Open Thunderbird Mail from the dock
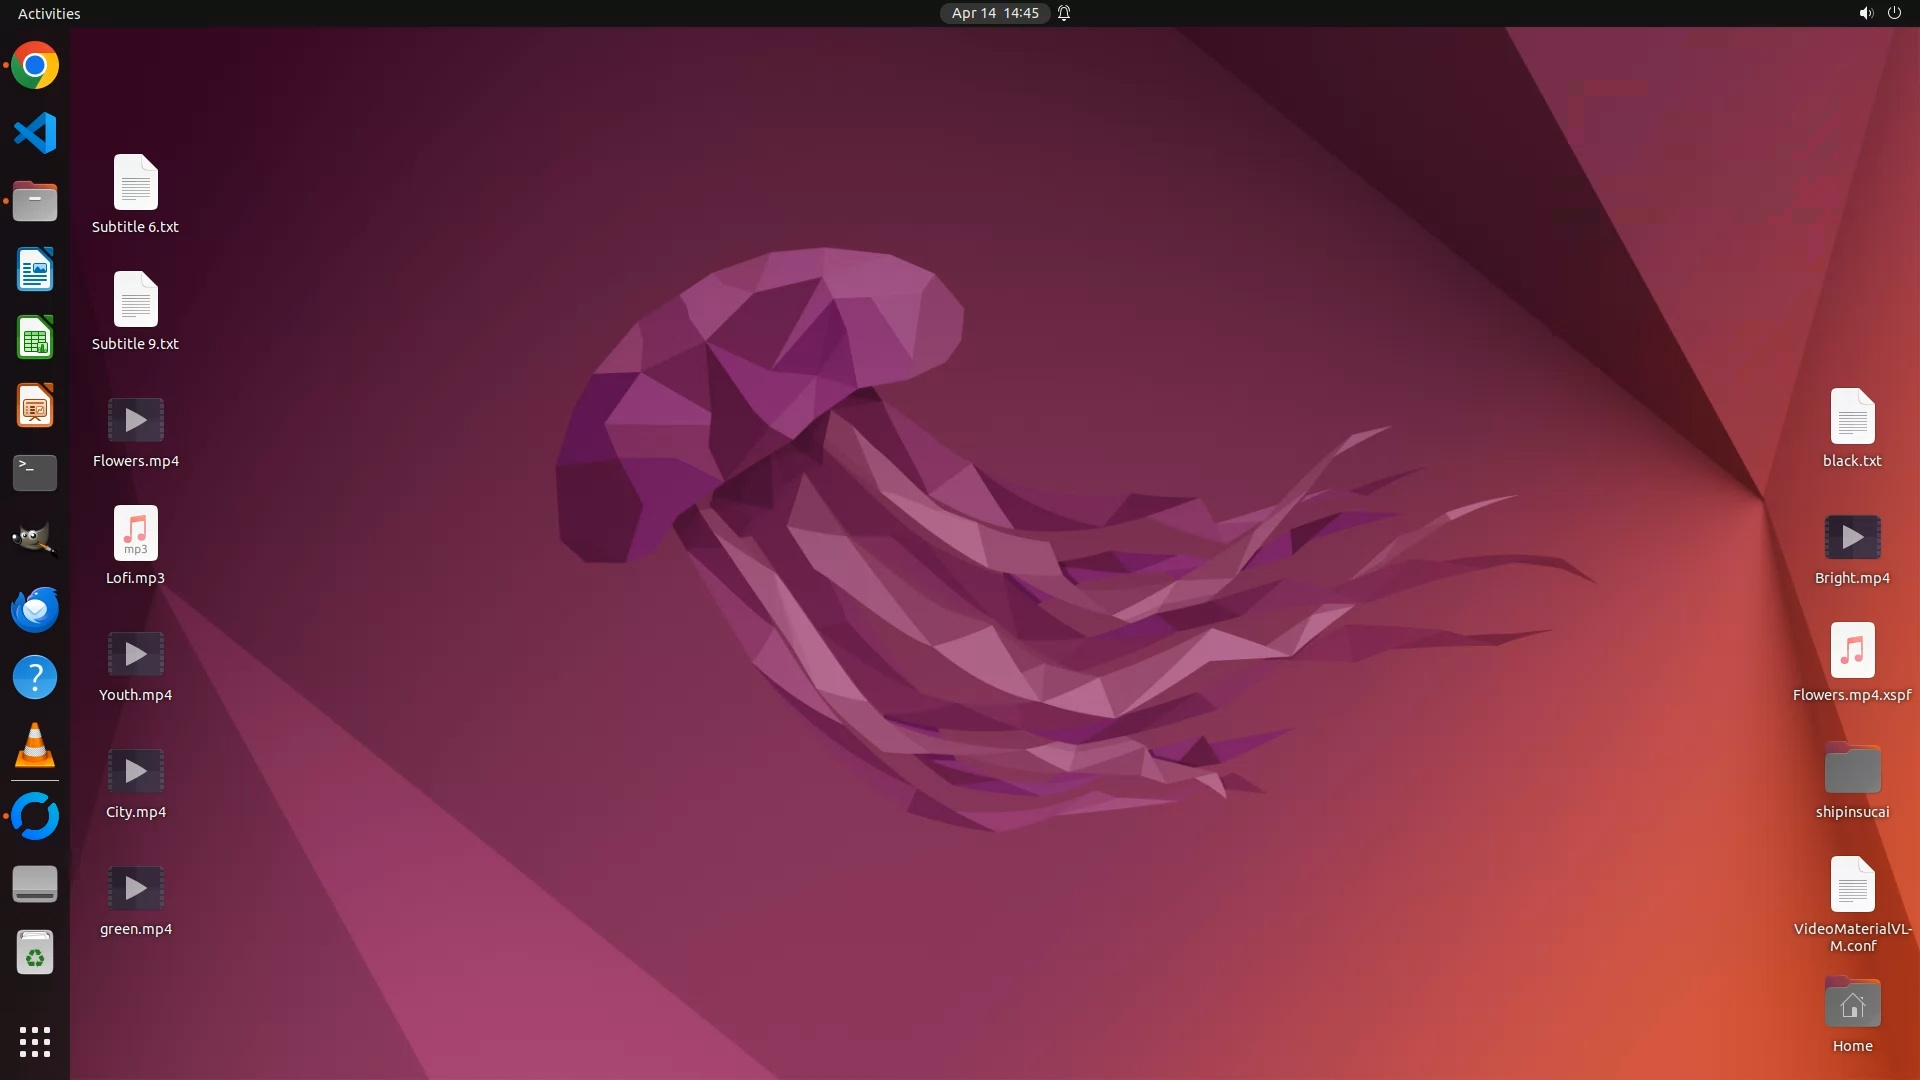 tap(35, 609)
